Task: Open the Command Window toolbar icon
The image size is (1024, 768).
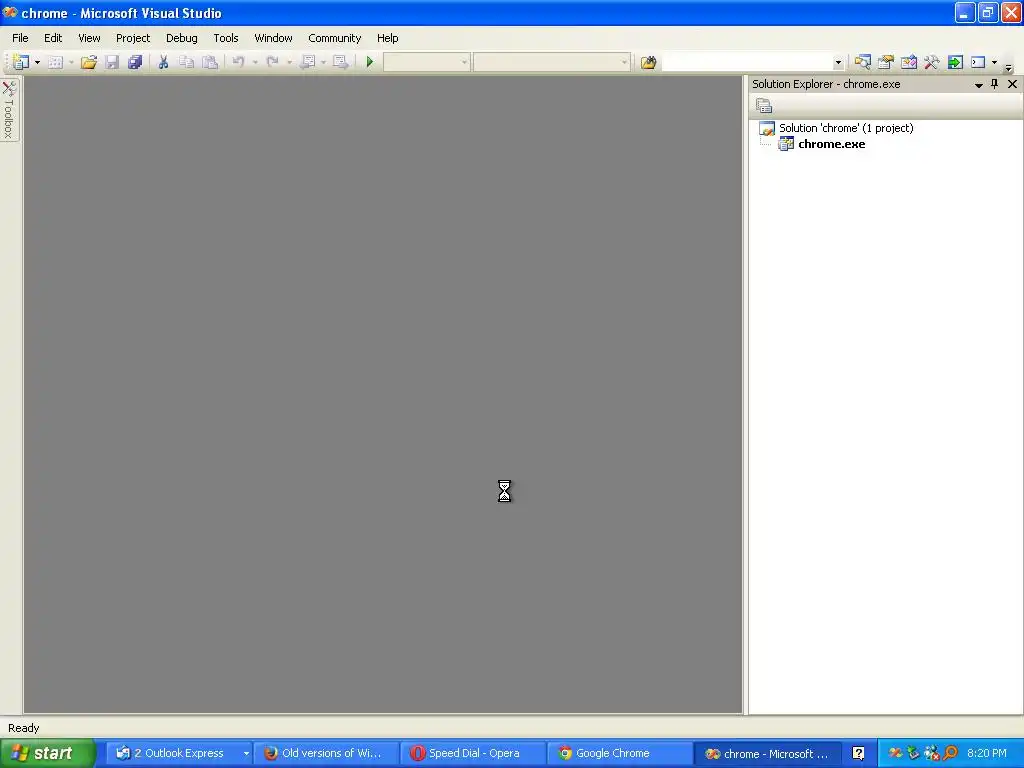Action: click(x=978, y=62)
